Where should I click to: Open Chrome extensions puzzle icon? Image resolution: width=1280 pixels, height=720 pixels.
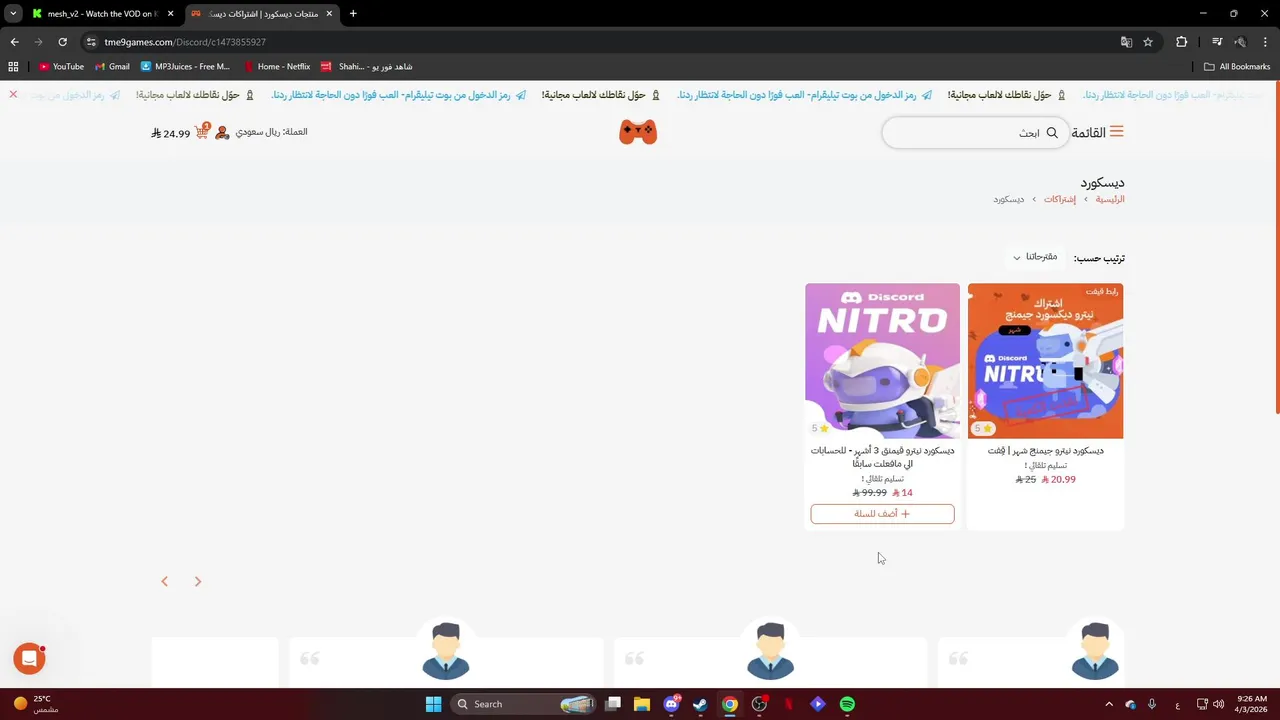click(1182, 42)
